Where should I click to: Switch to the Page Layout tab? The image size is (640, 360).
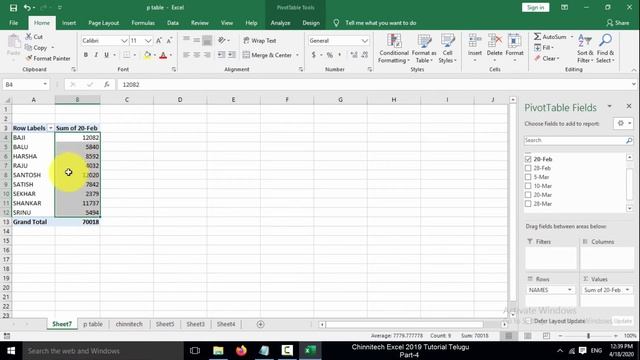click(104, 23)
